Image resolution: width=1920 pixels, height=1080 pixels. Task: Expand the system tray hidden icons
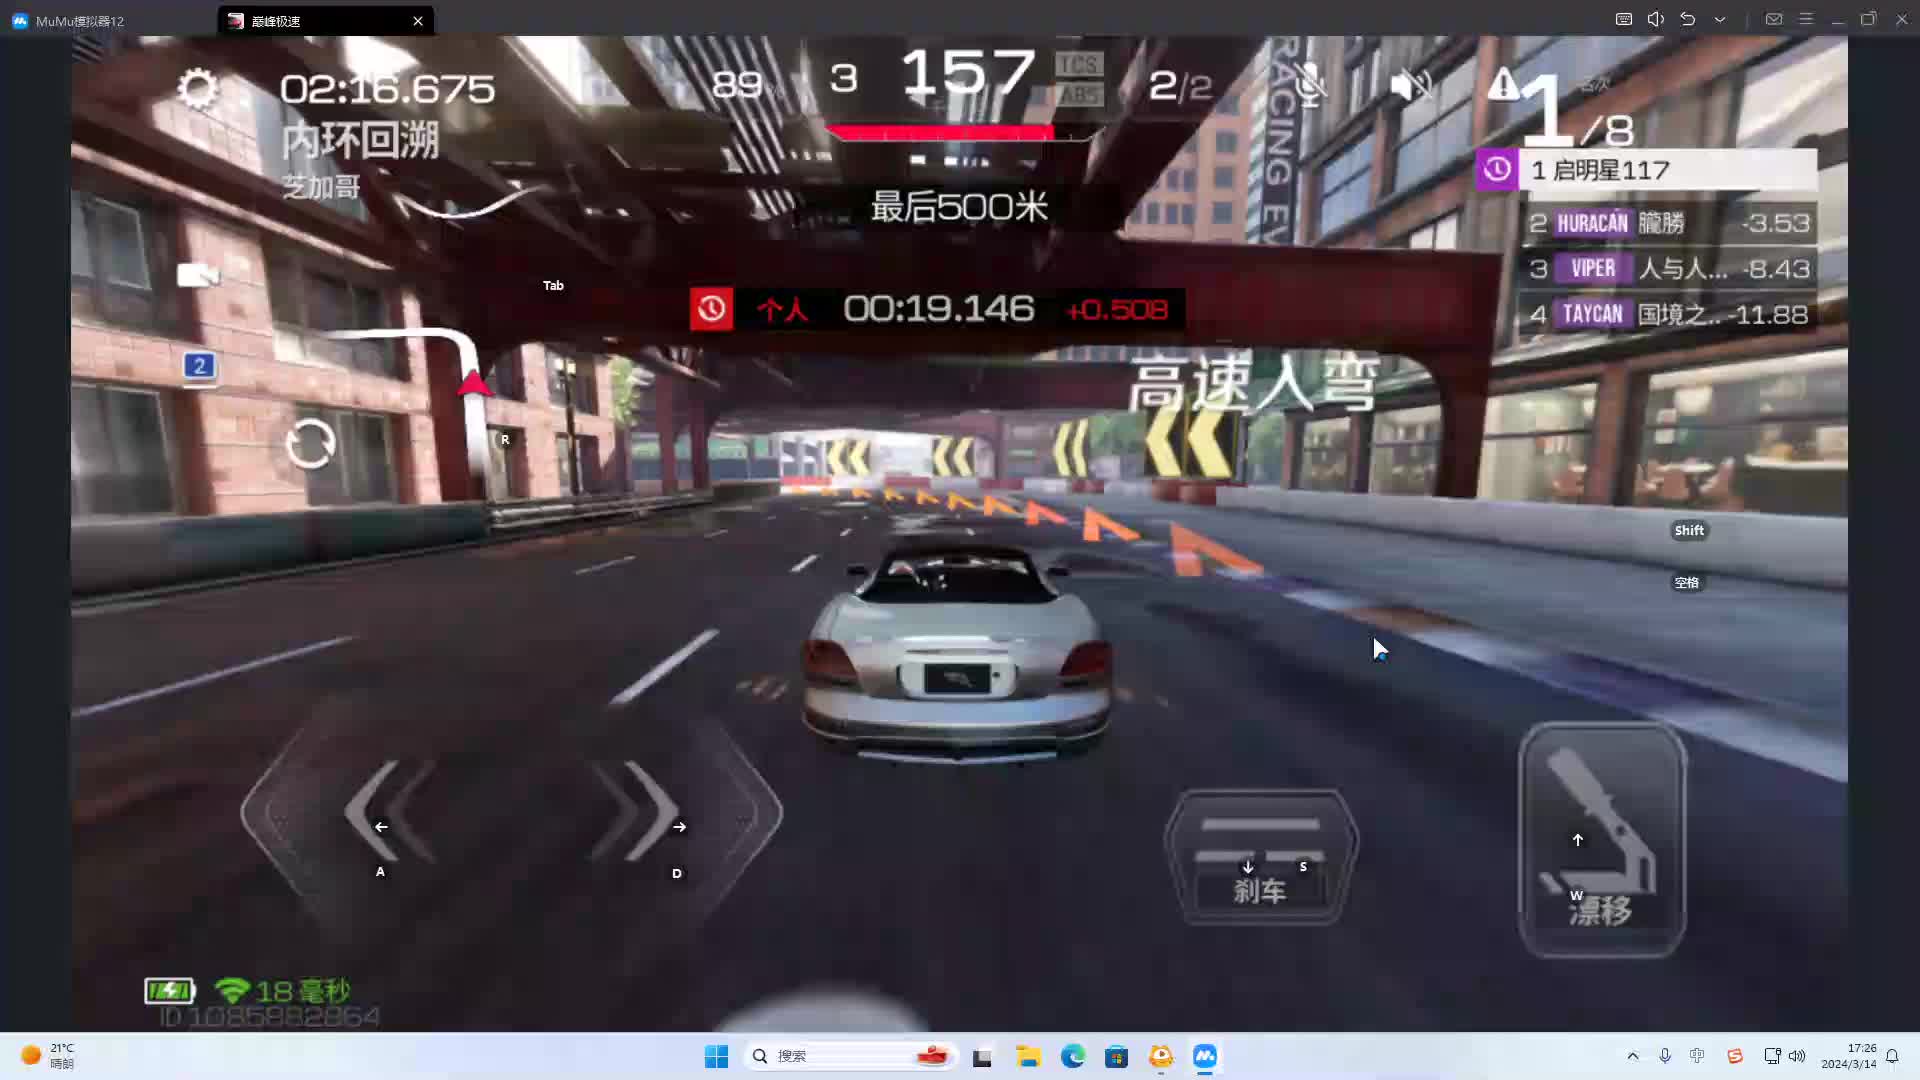1633,1056
